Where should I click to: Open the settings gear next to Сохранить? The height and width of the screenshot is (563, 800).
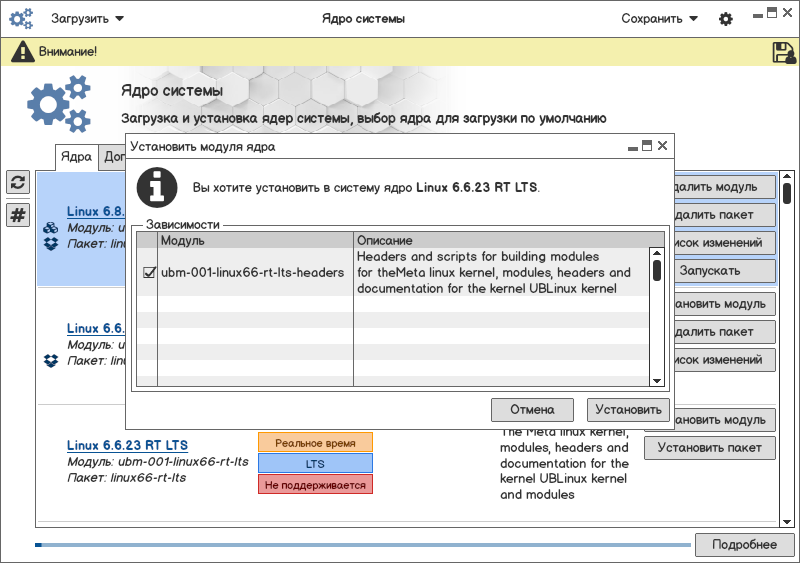726,19
